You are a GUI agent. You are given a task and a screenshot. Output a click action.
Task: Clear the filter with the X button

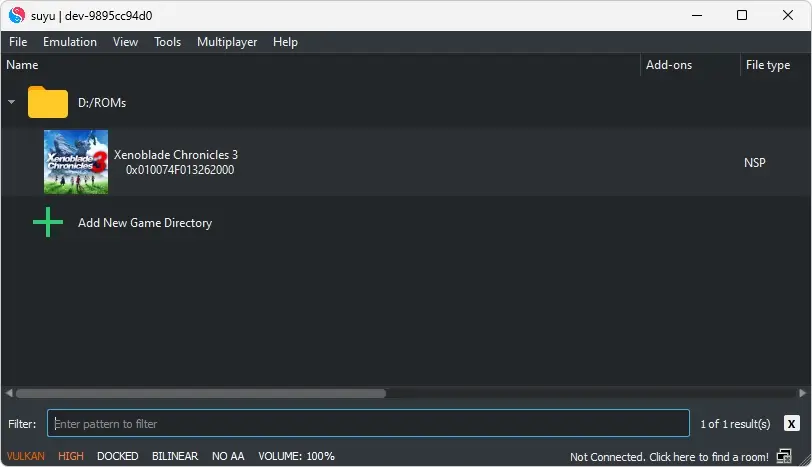[791, 424]
